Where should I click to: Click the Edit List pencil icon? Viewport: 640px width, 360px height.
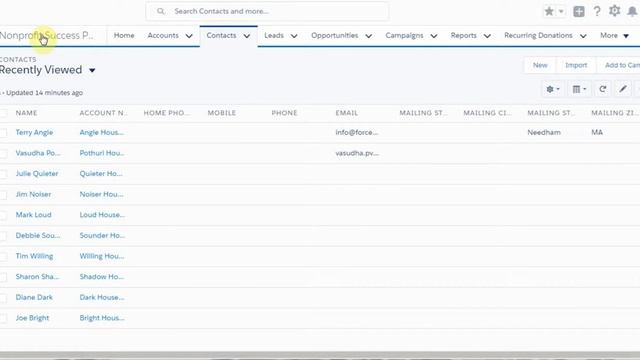(622, 89)
